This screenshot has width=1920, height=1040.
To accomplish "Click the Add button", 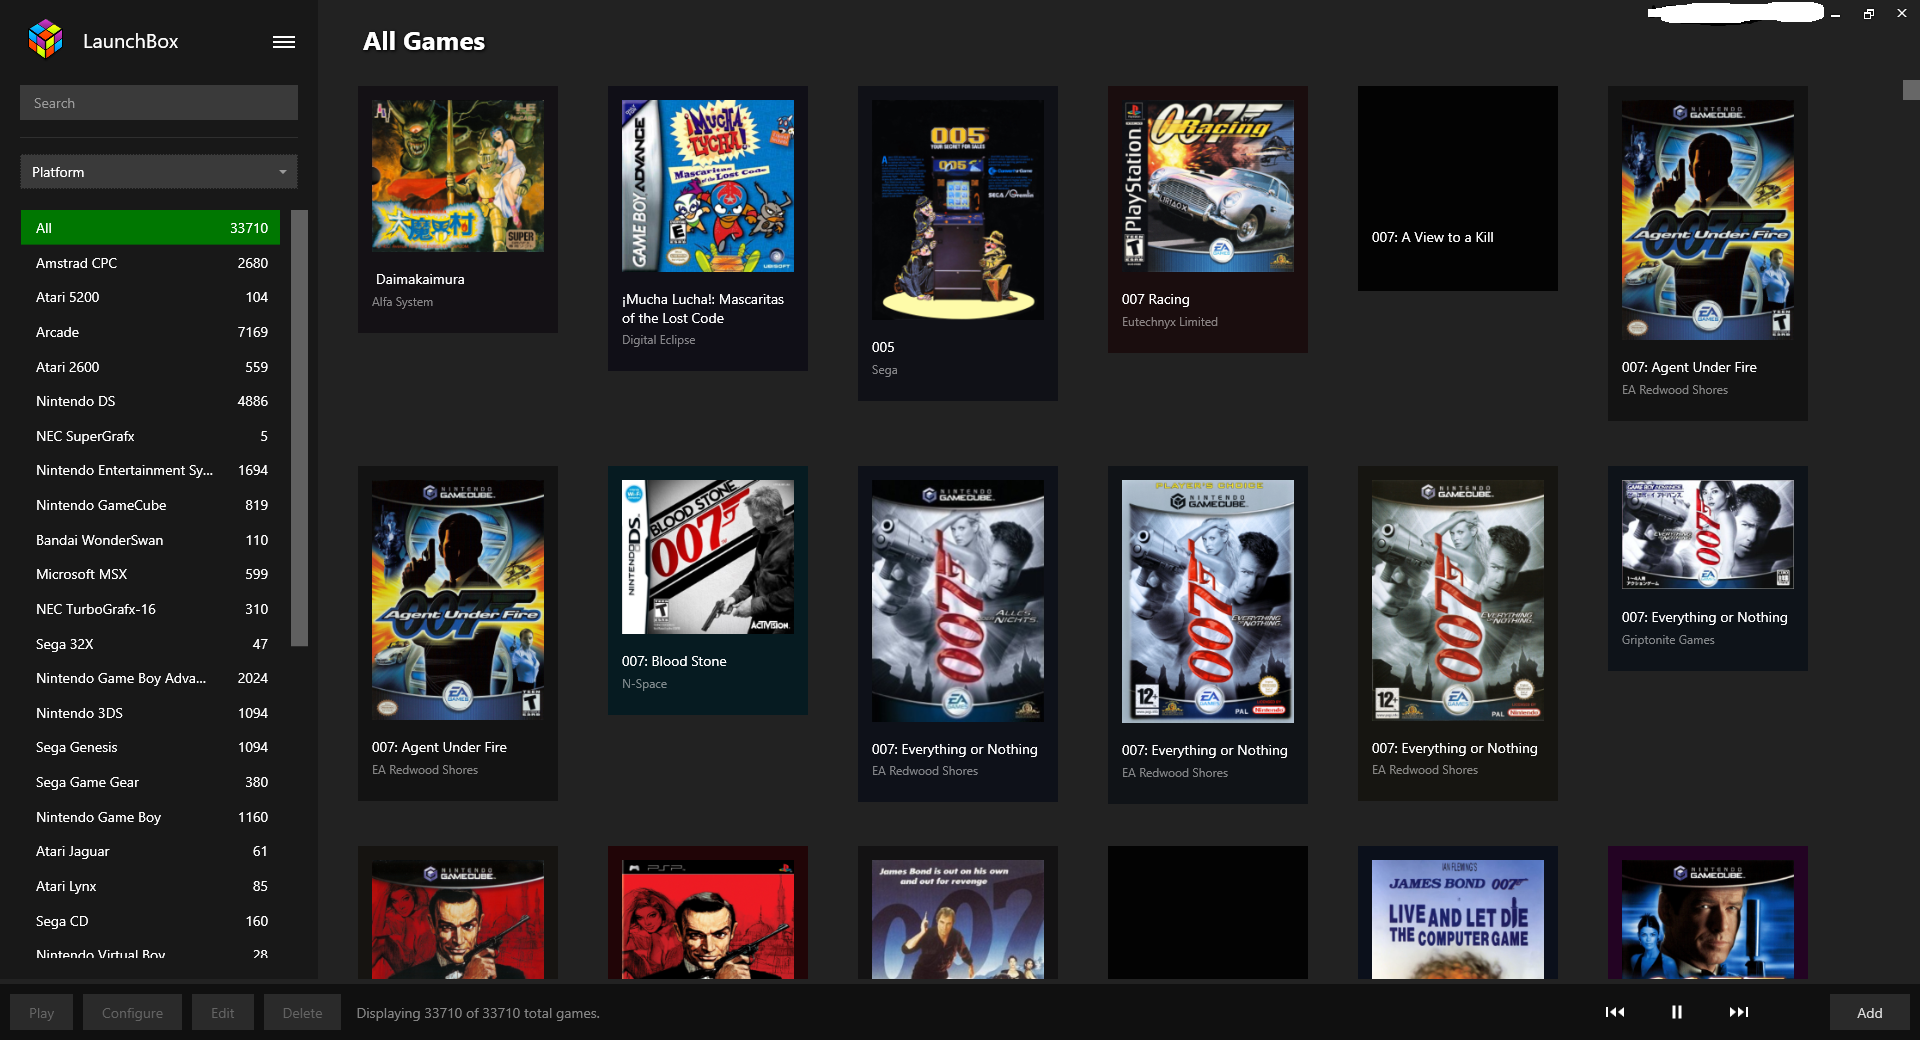I will [x=1869, y=1012].
